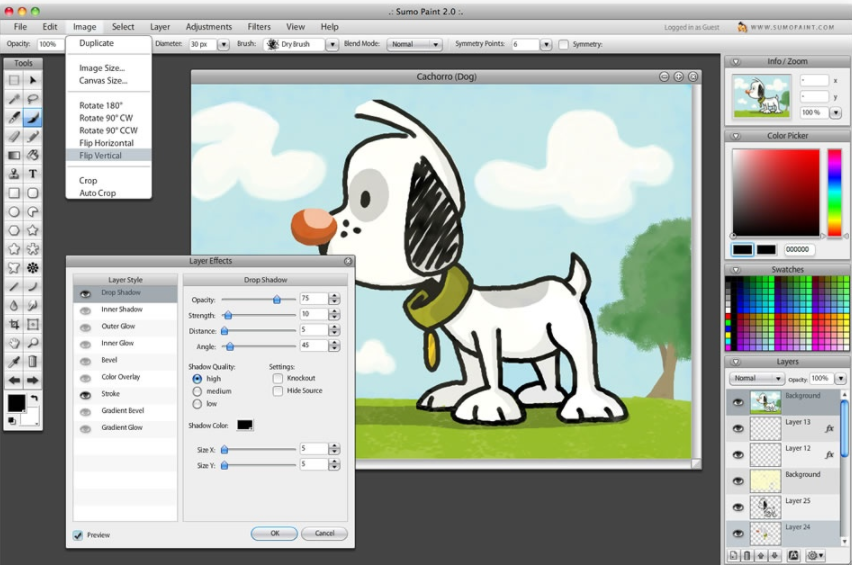
Task: Select medium shadow quality
Action: pyautogui.click(x=197, y=391)
